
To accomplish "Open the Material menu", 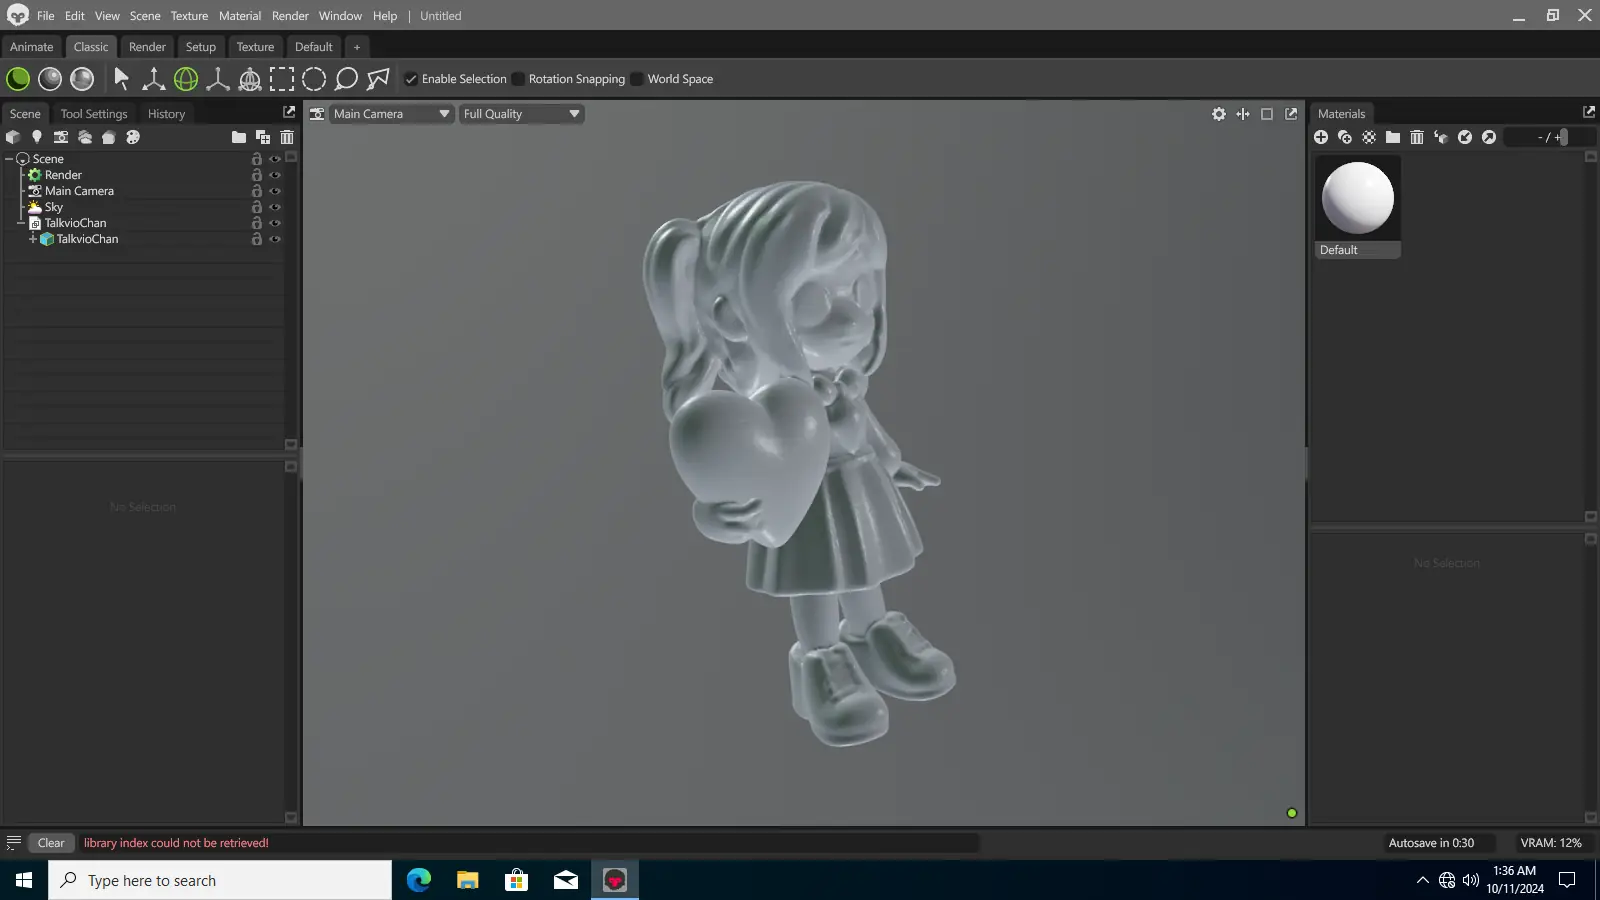I will point(240,16).
